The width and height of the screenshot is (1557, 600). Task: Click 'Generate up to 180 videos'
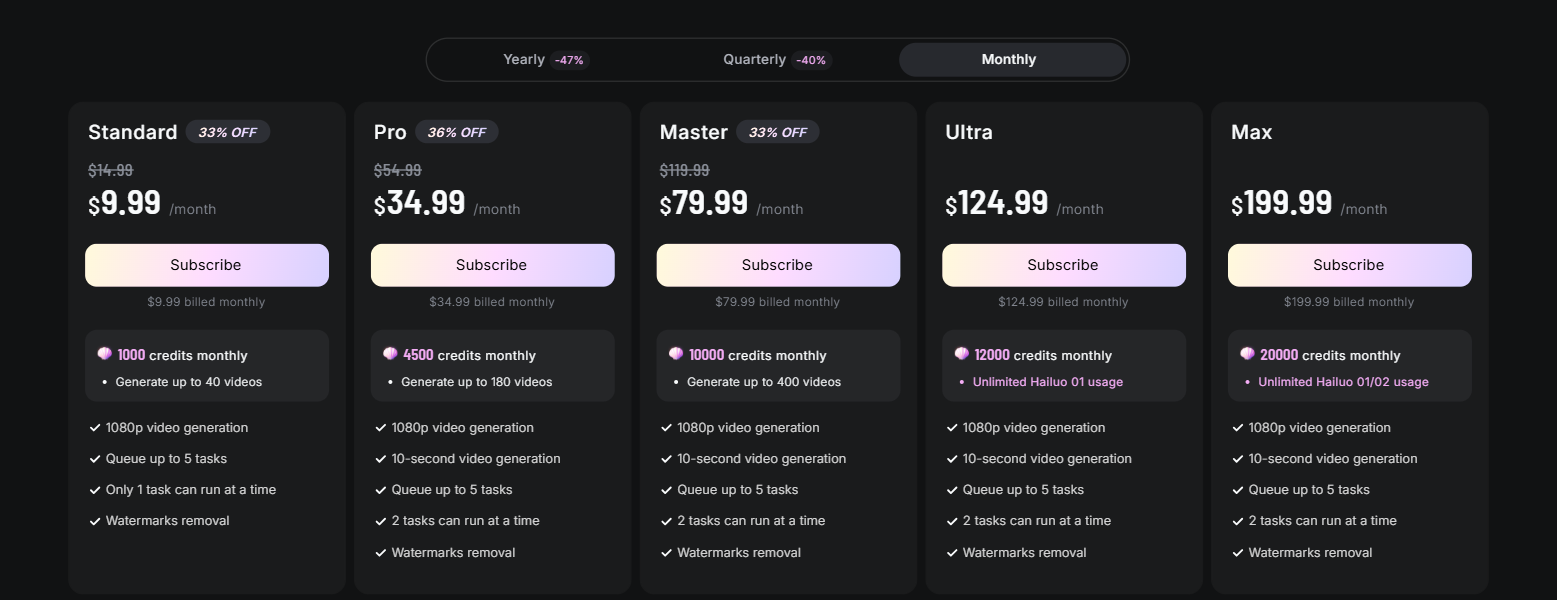(477, 382)
